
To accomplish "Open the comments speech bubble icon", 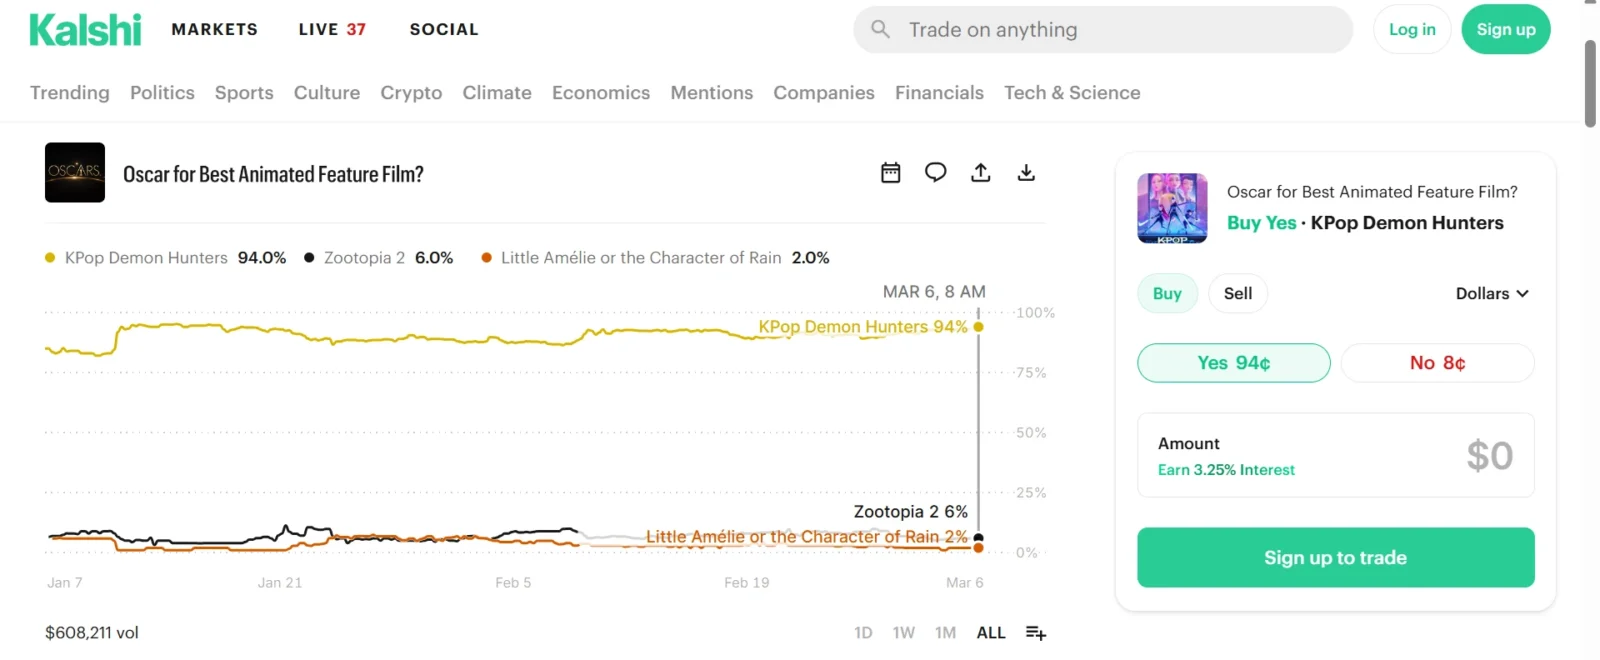I will click(935, 173).
